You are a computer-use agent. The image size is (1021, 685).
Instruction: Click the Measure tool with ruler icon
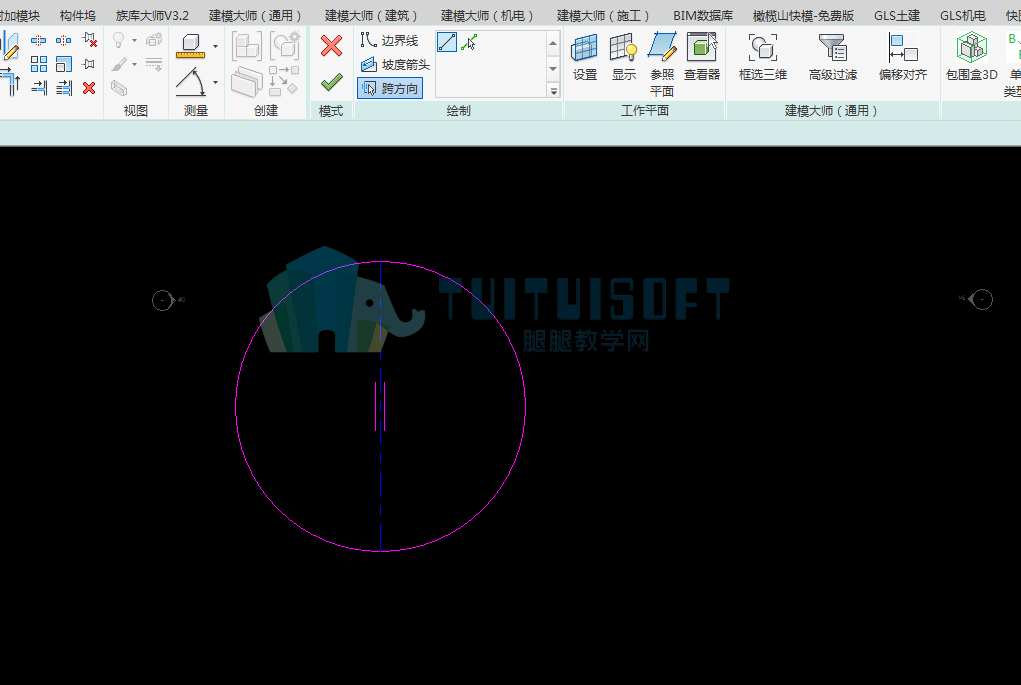191,46
